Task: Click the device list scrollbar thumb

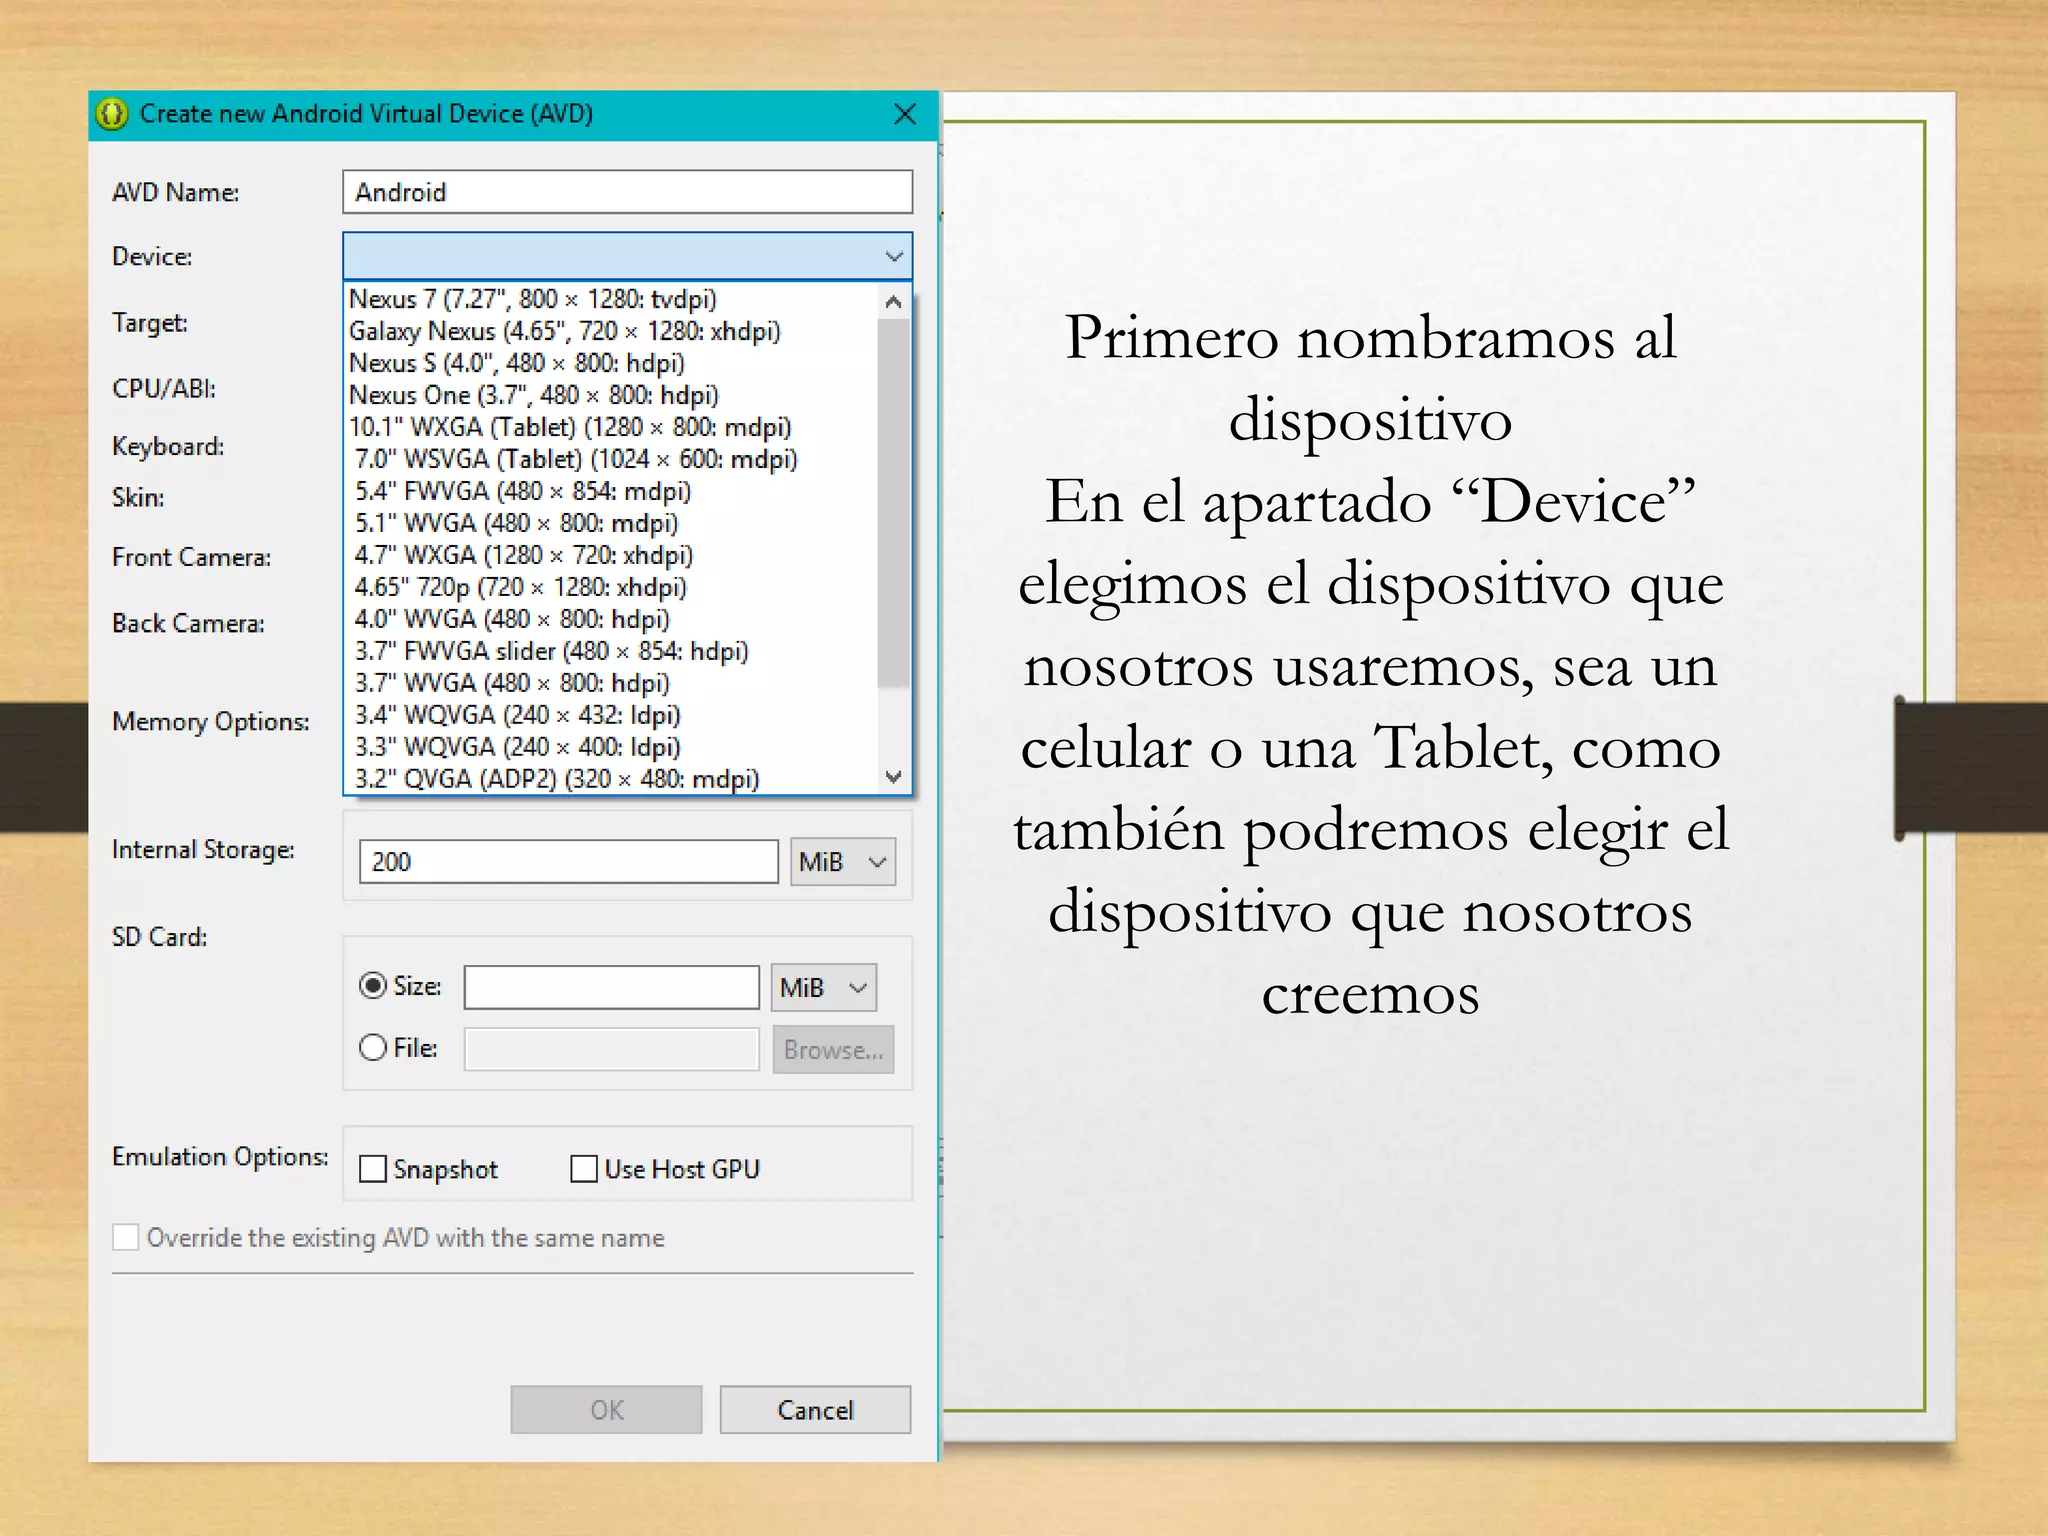Action: pyautogui.click(x=894, y=504)
